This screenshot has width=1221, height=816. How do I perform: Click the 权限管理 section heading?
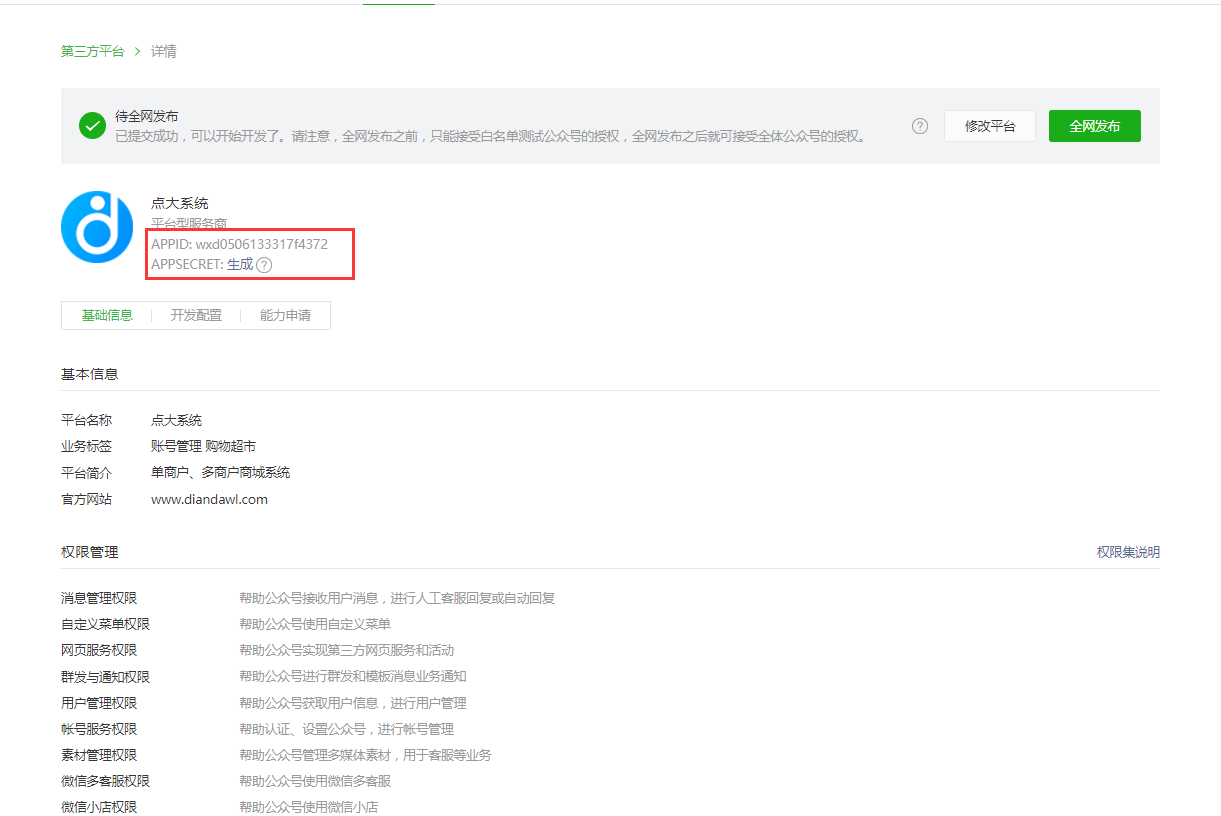tap(90, 552)
